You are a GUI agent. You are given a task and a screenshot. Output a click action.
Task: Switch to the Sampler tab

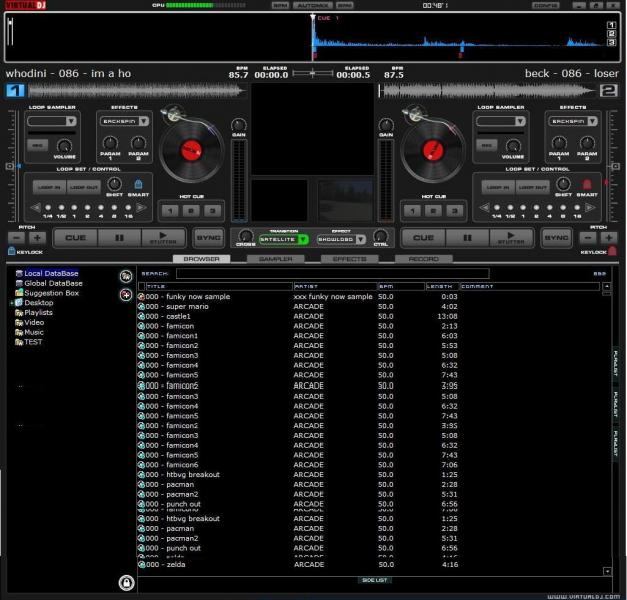276,259
